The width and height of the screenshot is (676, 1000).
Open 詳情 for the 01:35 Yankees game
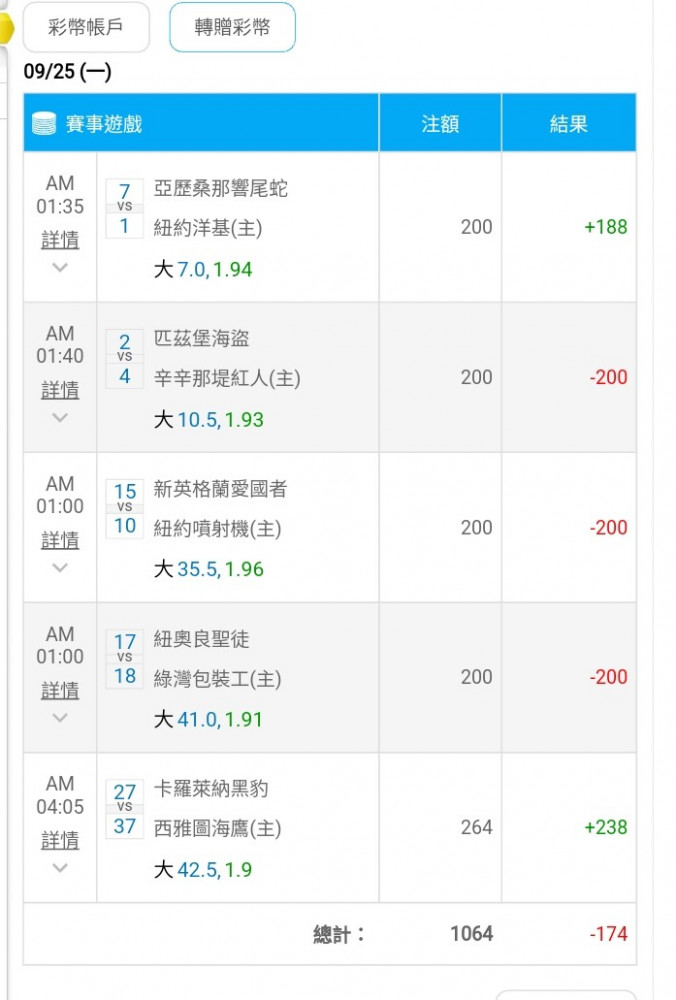pyautogui.click(x=60, y=240)
